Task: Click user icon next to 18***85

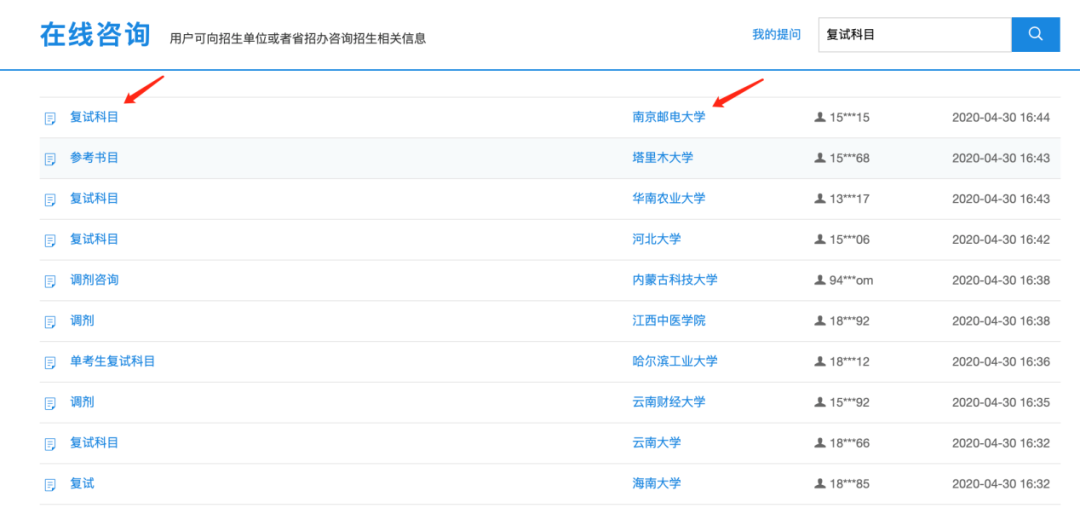Action: click(820, 485)
